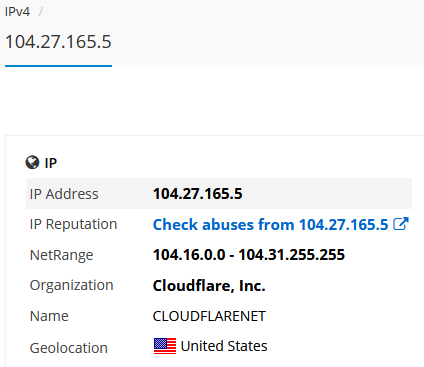The height and width of the screenshot is (367, 424).
Task: Select the Cloudflare, Inc. organization value
Action: click(x=209, y=285)
